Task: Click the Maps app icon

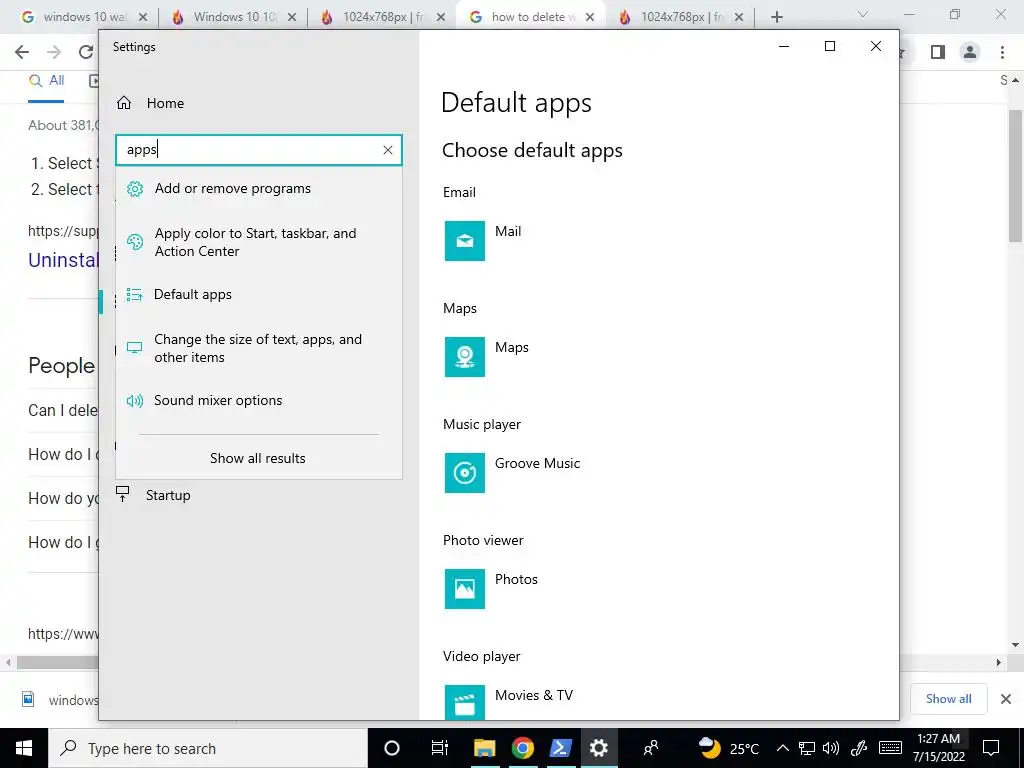Action: tap(465, 357)
